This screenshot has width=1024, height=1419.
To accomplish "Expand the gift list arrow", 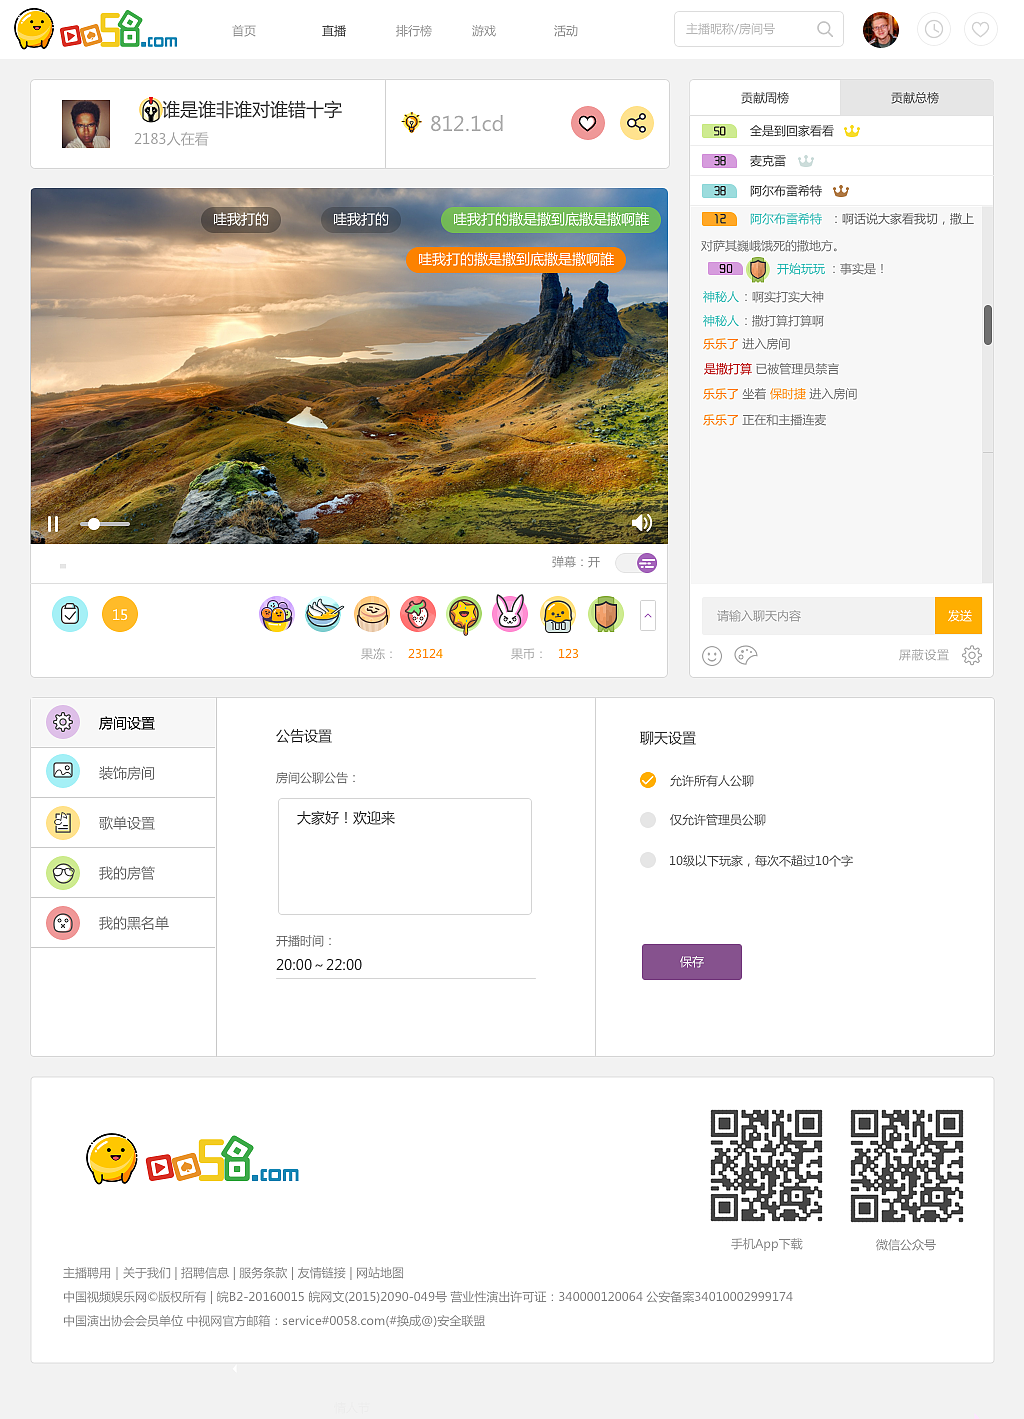I will 648,615.
